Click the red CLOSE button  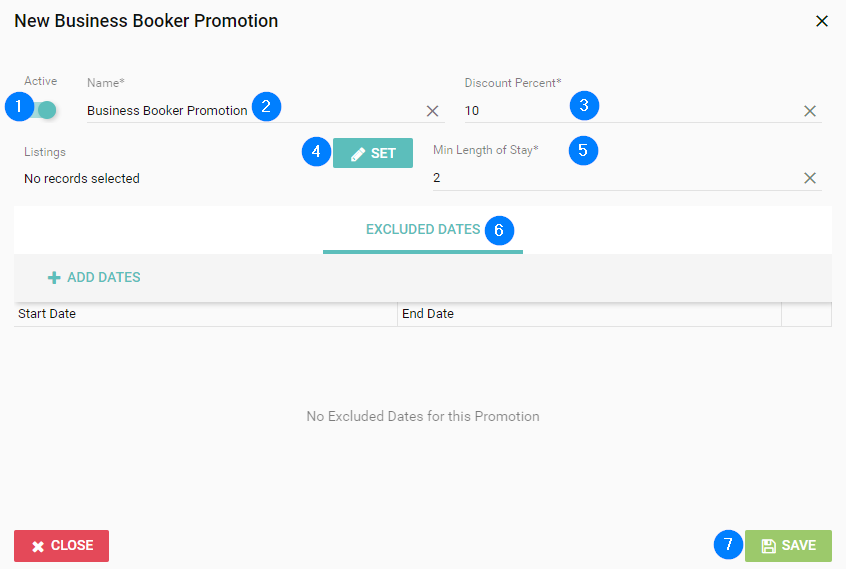tap(62, 546)
